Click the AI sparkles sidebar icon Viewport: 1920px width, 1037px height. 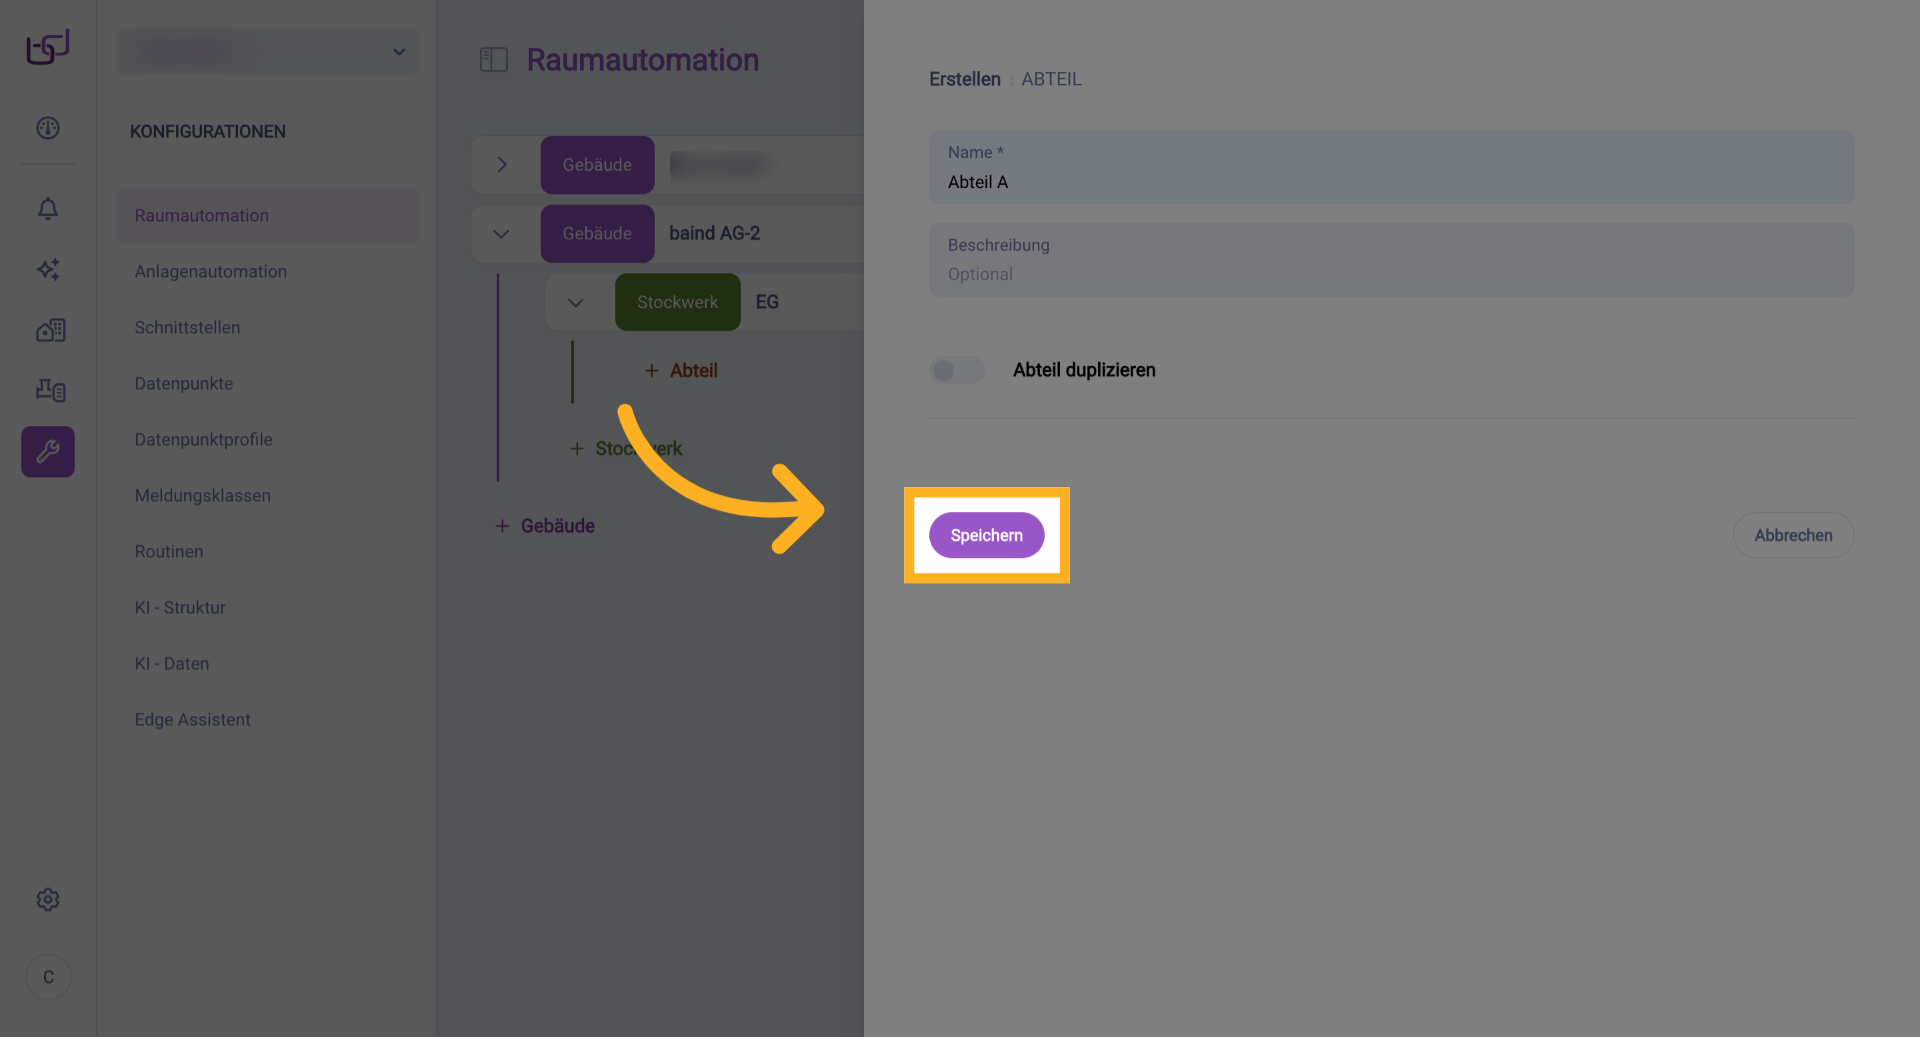coord(48,269)
